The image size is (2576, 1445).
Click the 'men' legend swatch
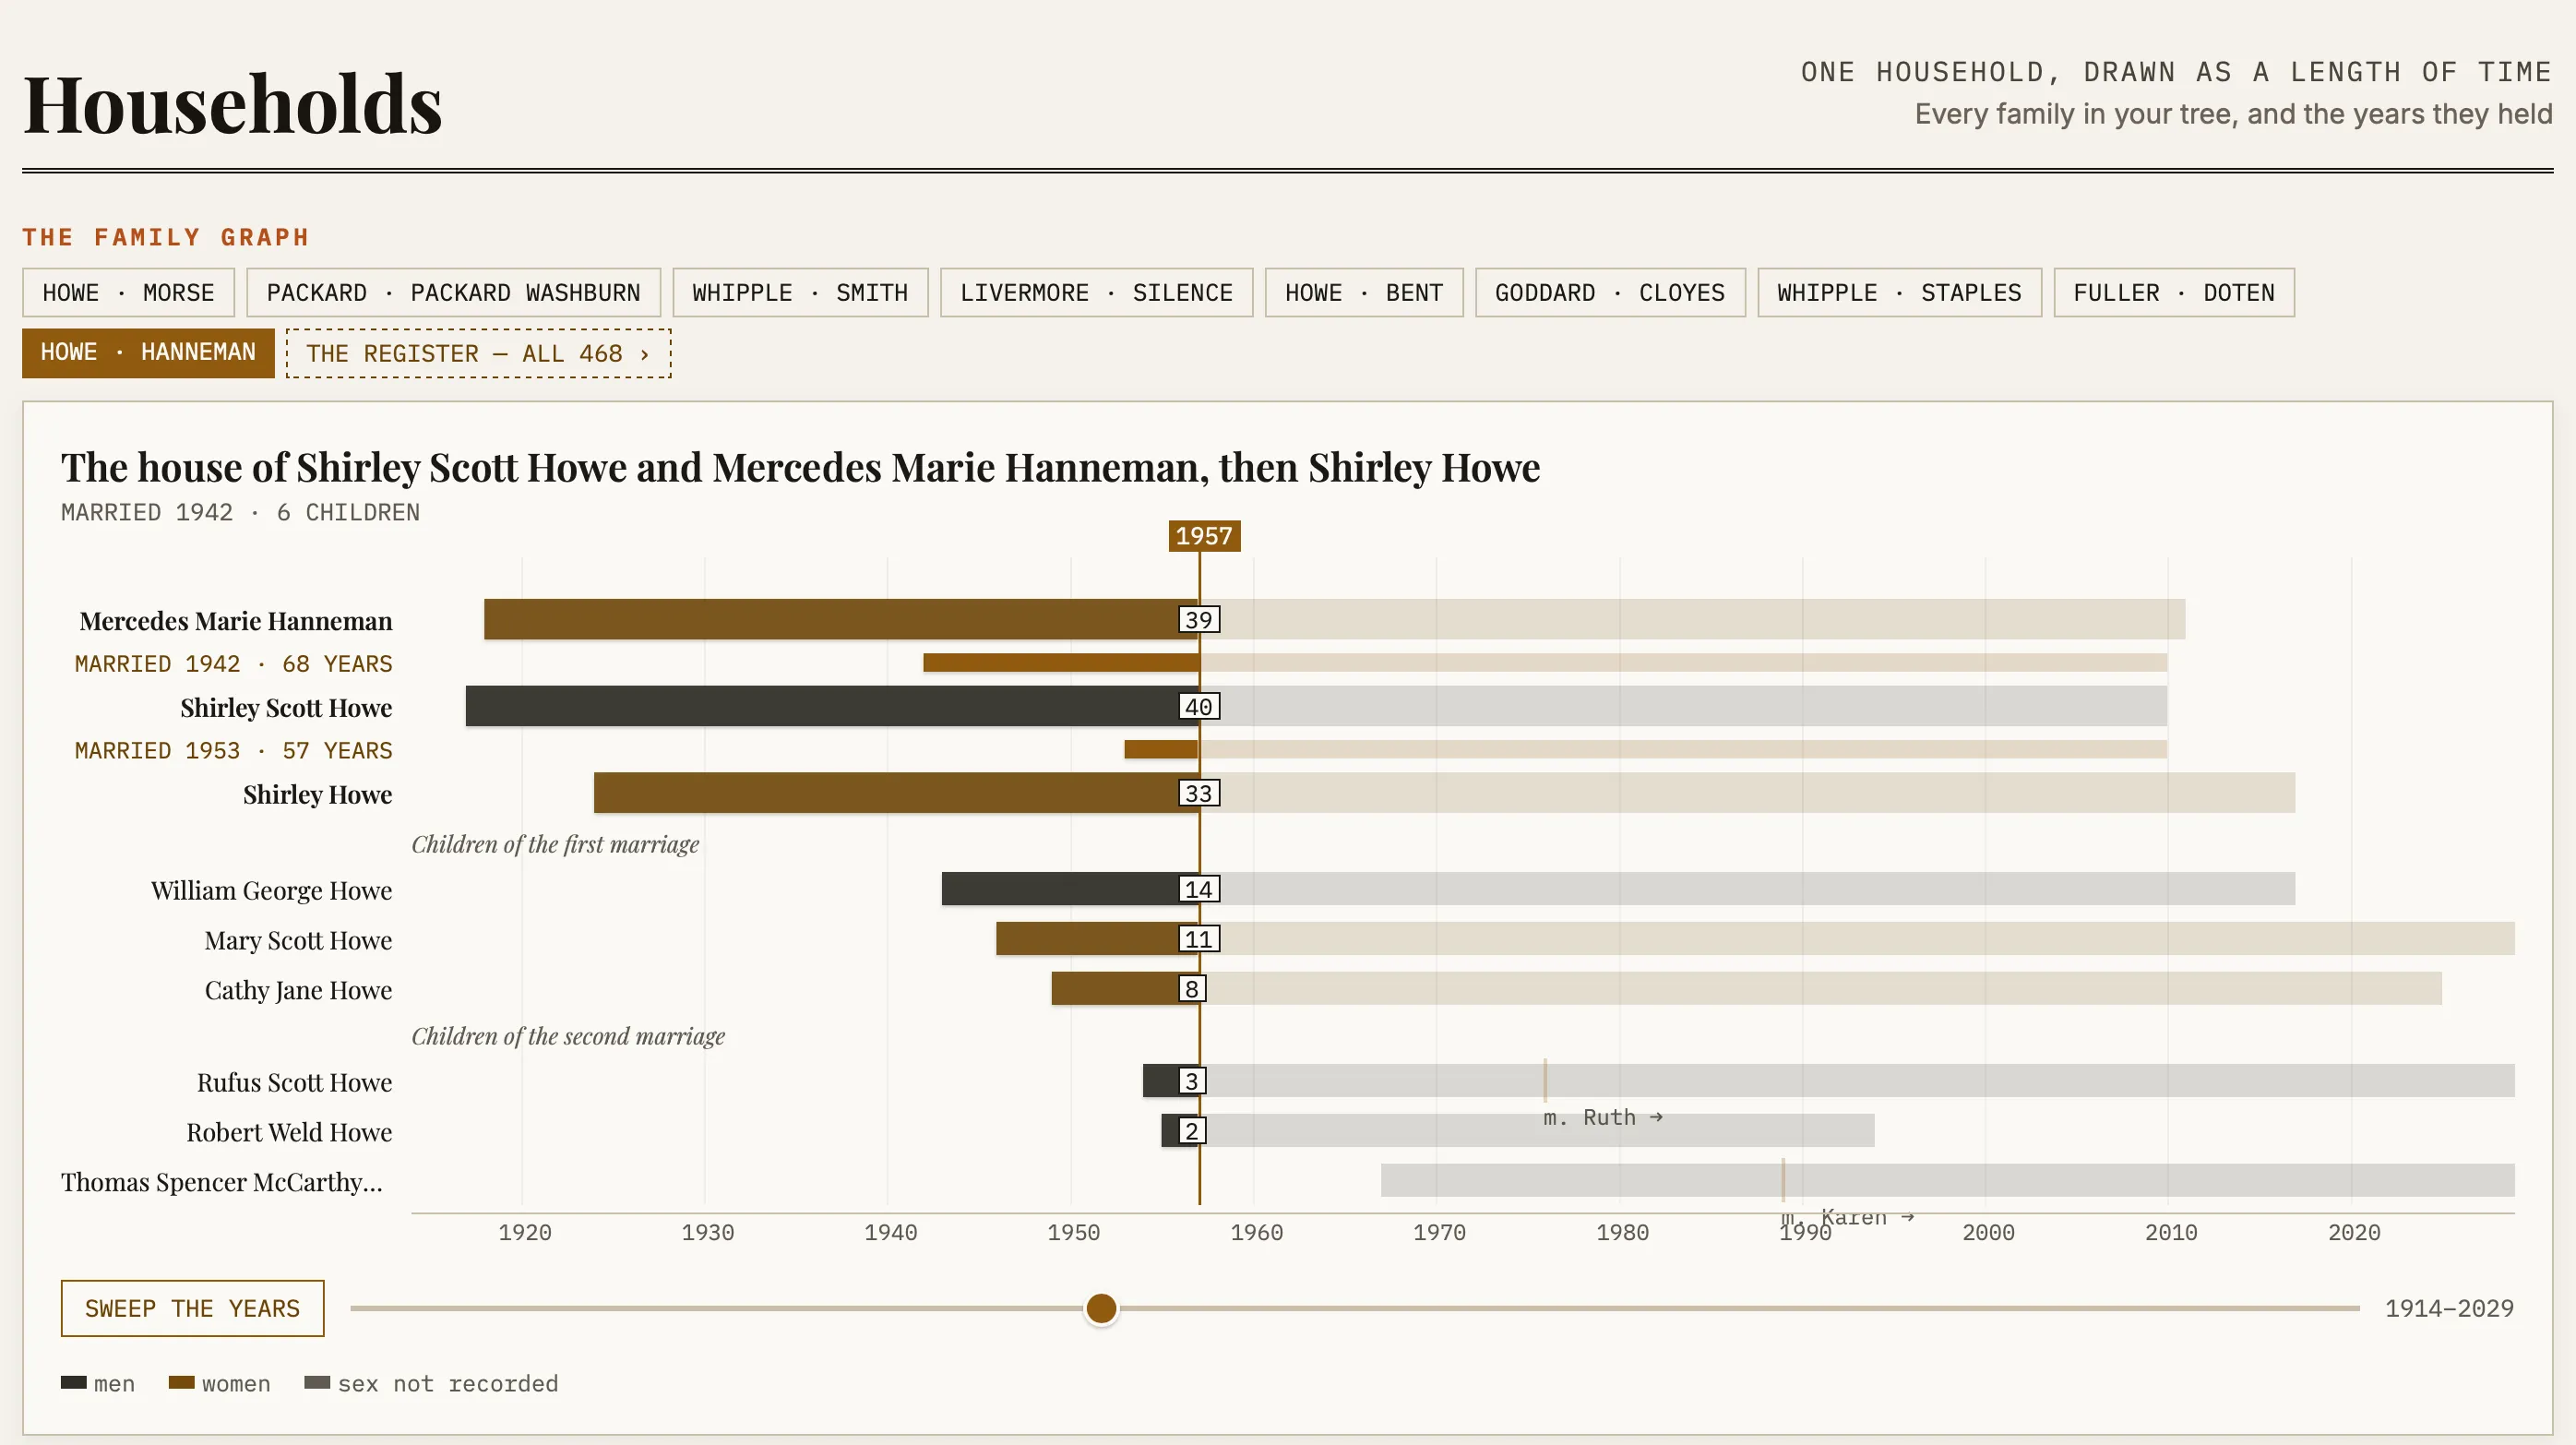click(74, 1383)
